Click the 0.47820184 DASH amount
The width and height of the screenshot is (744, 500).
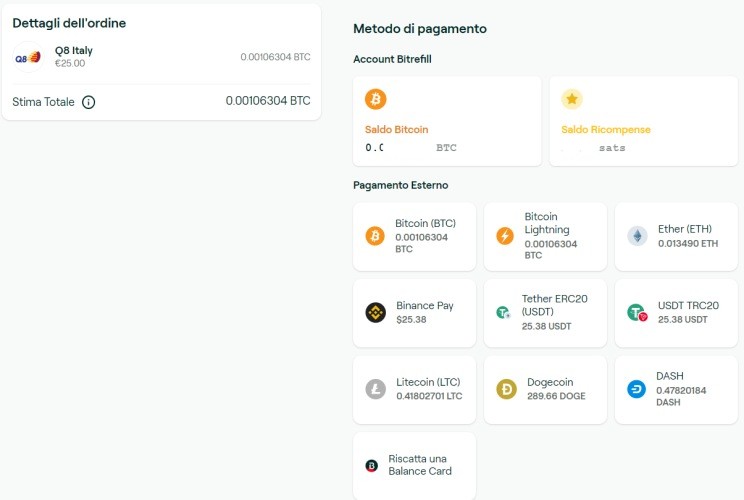tap(681, 396)
